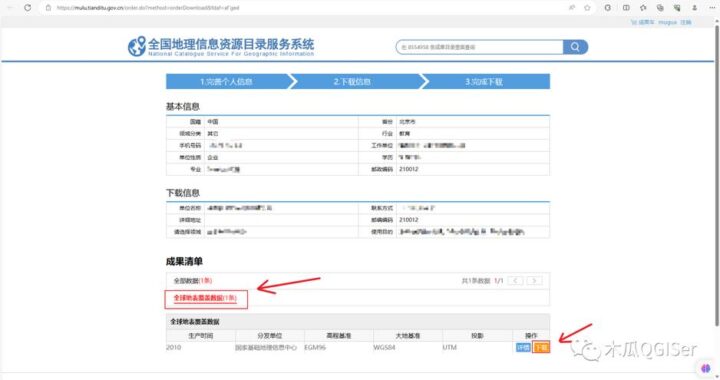Click the 操作 column header
Image resolution: width=720 pixels, height=380 pixels.
pos(531,336)
